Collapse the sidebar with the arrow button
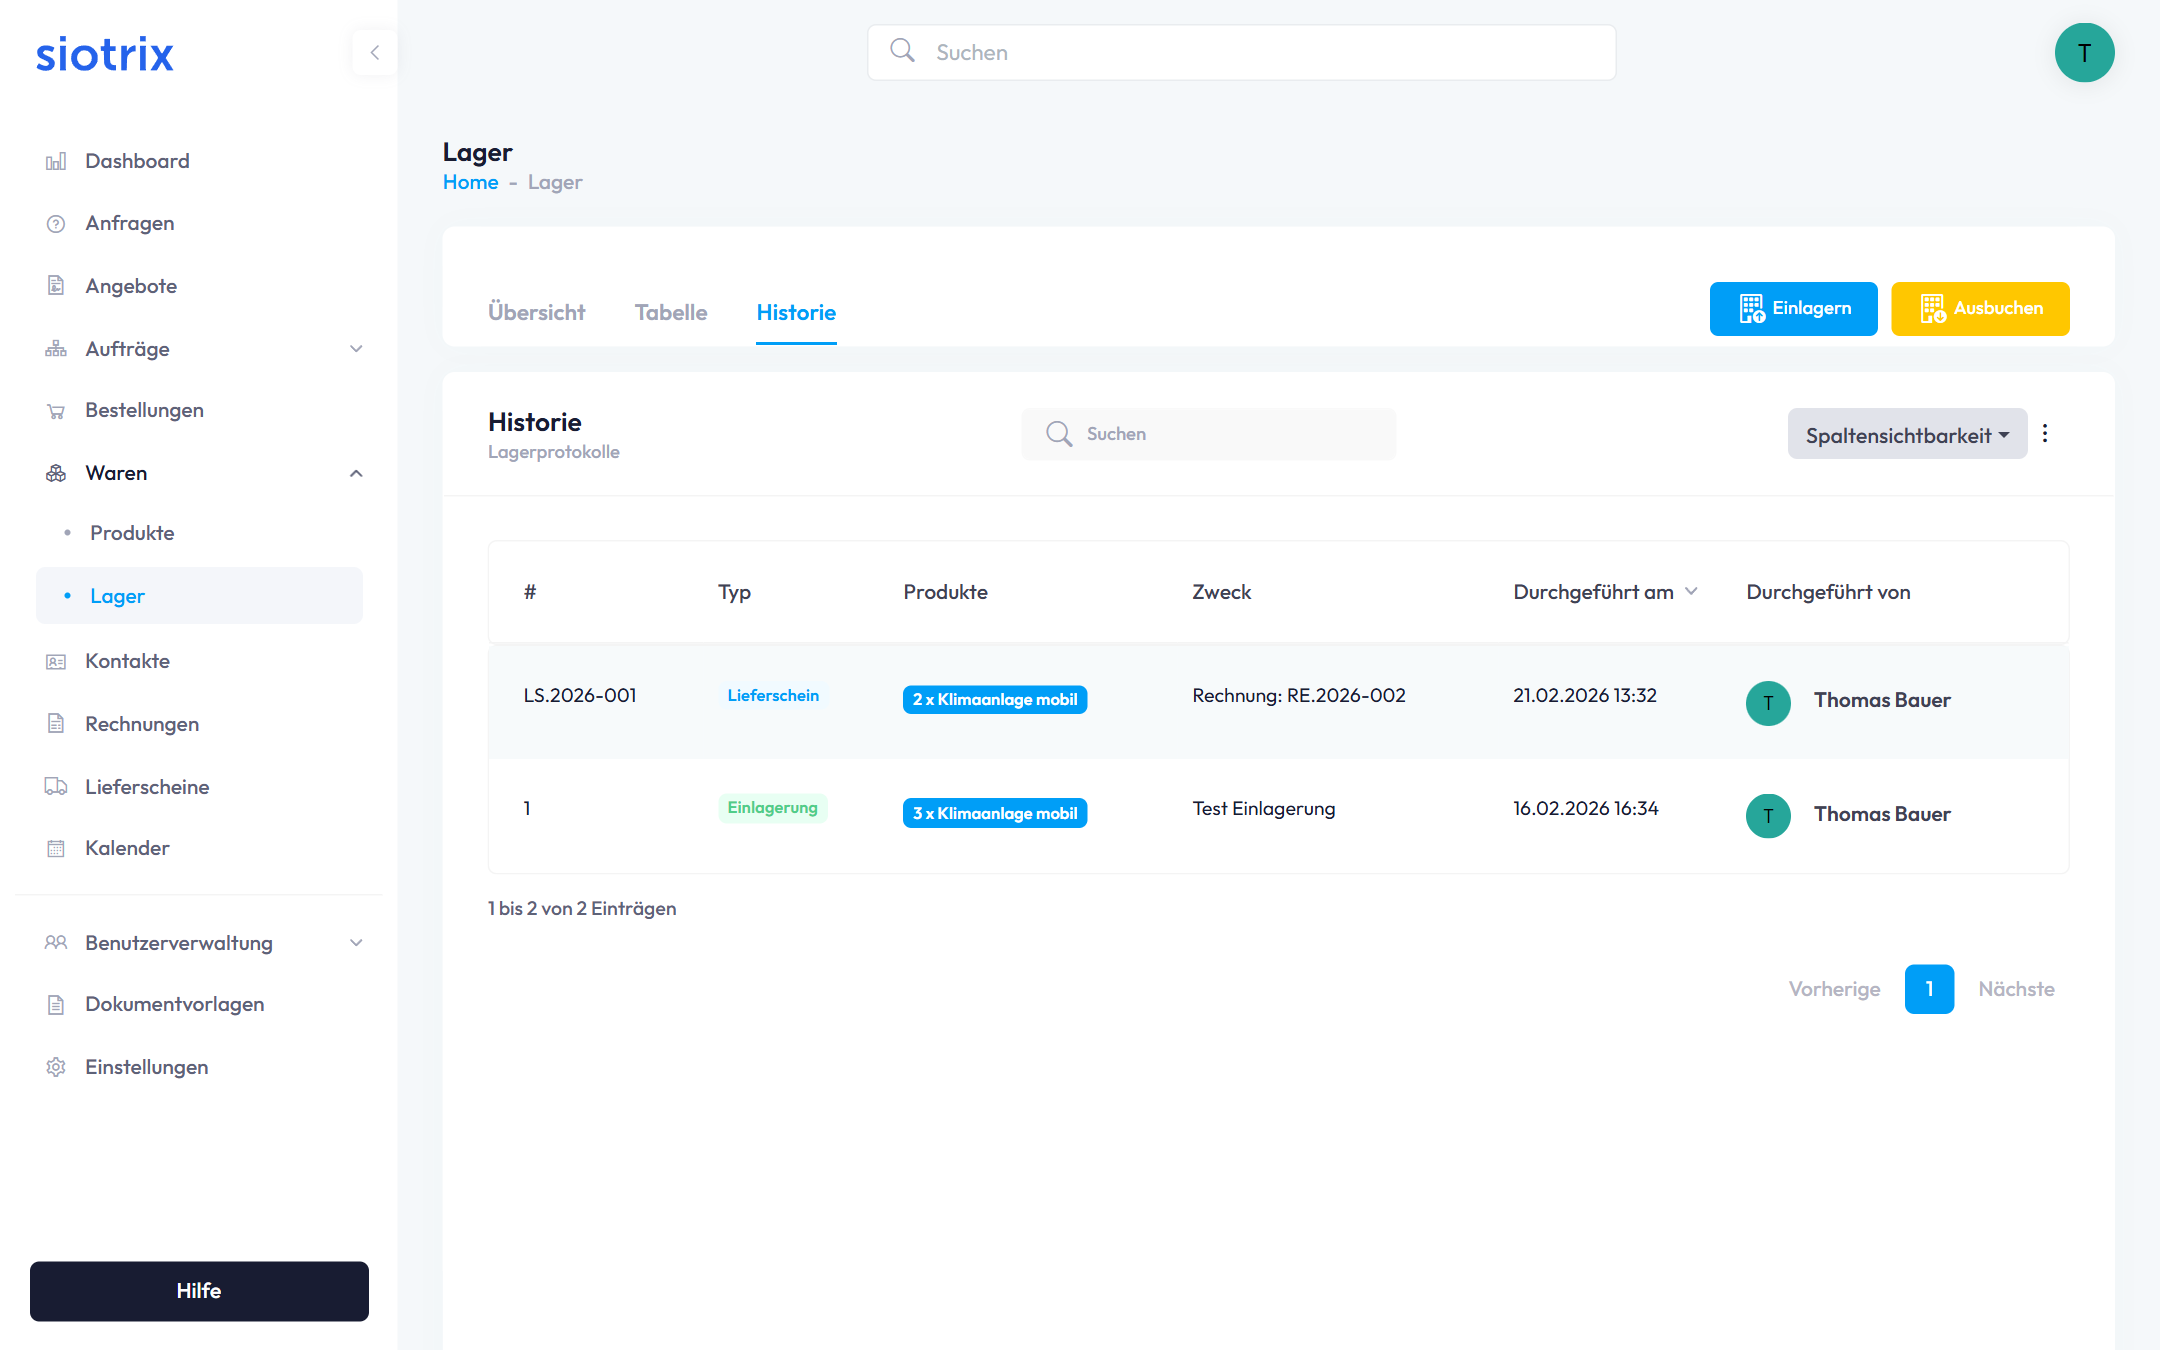This screenshot has width=2160, height=1350. coord(375,53)
